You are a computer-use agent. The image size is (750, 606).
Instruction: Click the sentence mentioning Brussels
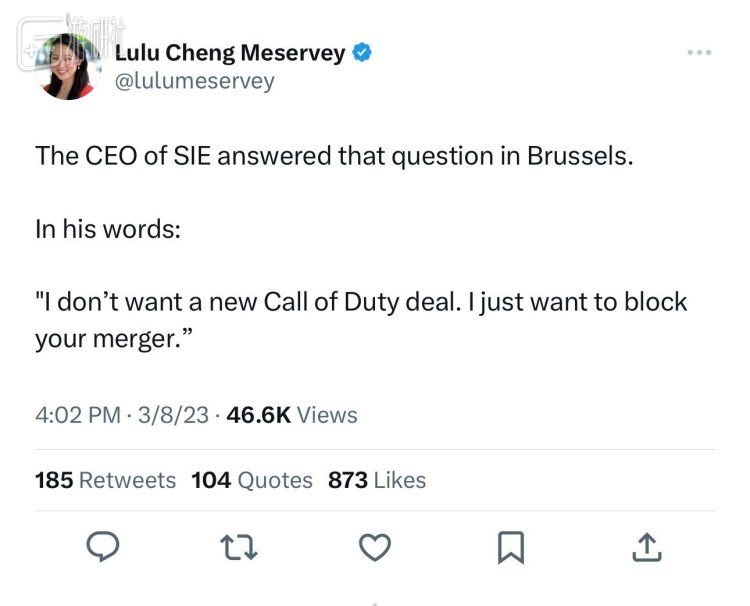(335, 156)
